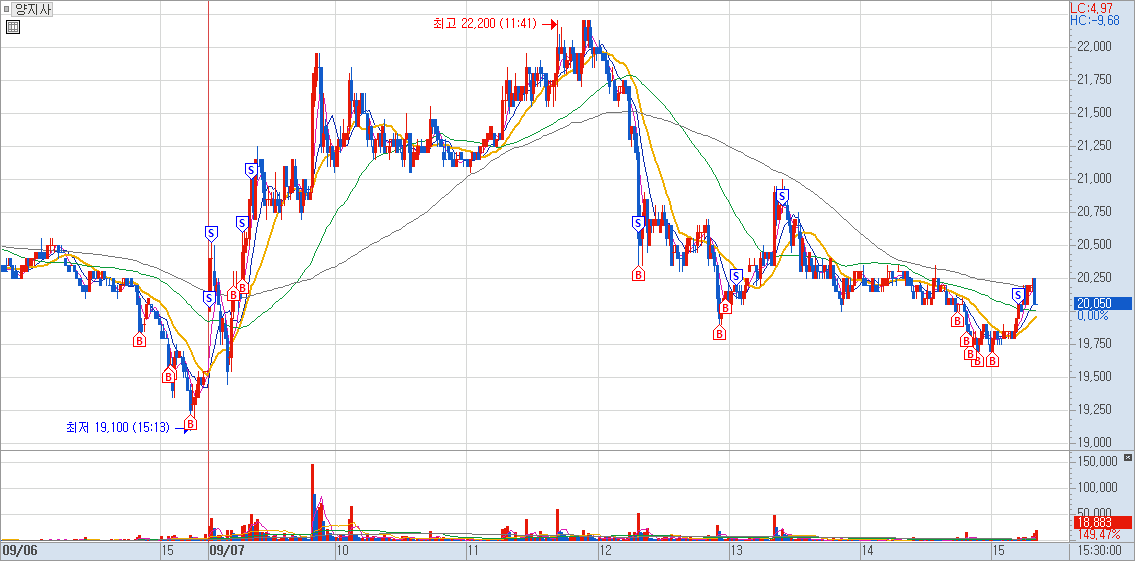Image resolution: width=1135 pixels, height=561 pixels.
Task: Click the 양지사 stock name label
Action: [34, 9]
